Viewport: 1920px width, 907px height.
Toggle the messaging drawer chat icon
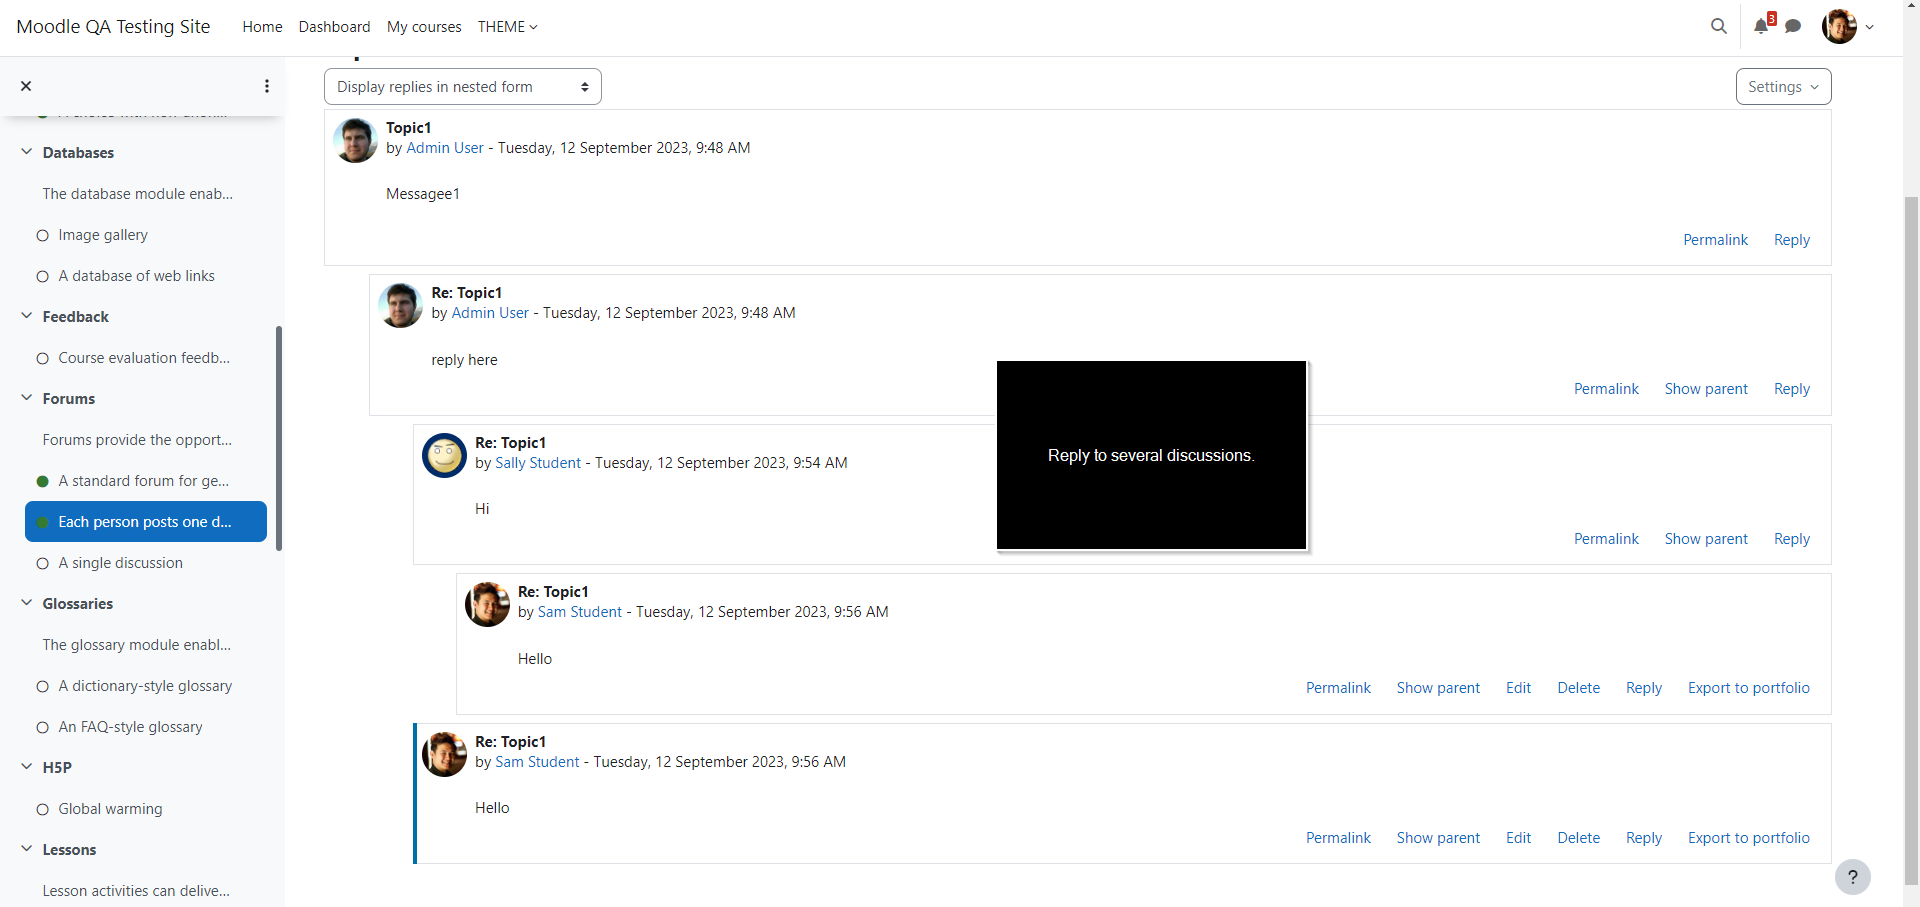coord(1793,26)
